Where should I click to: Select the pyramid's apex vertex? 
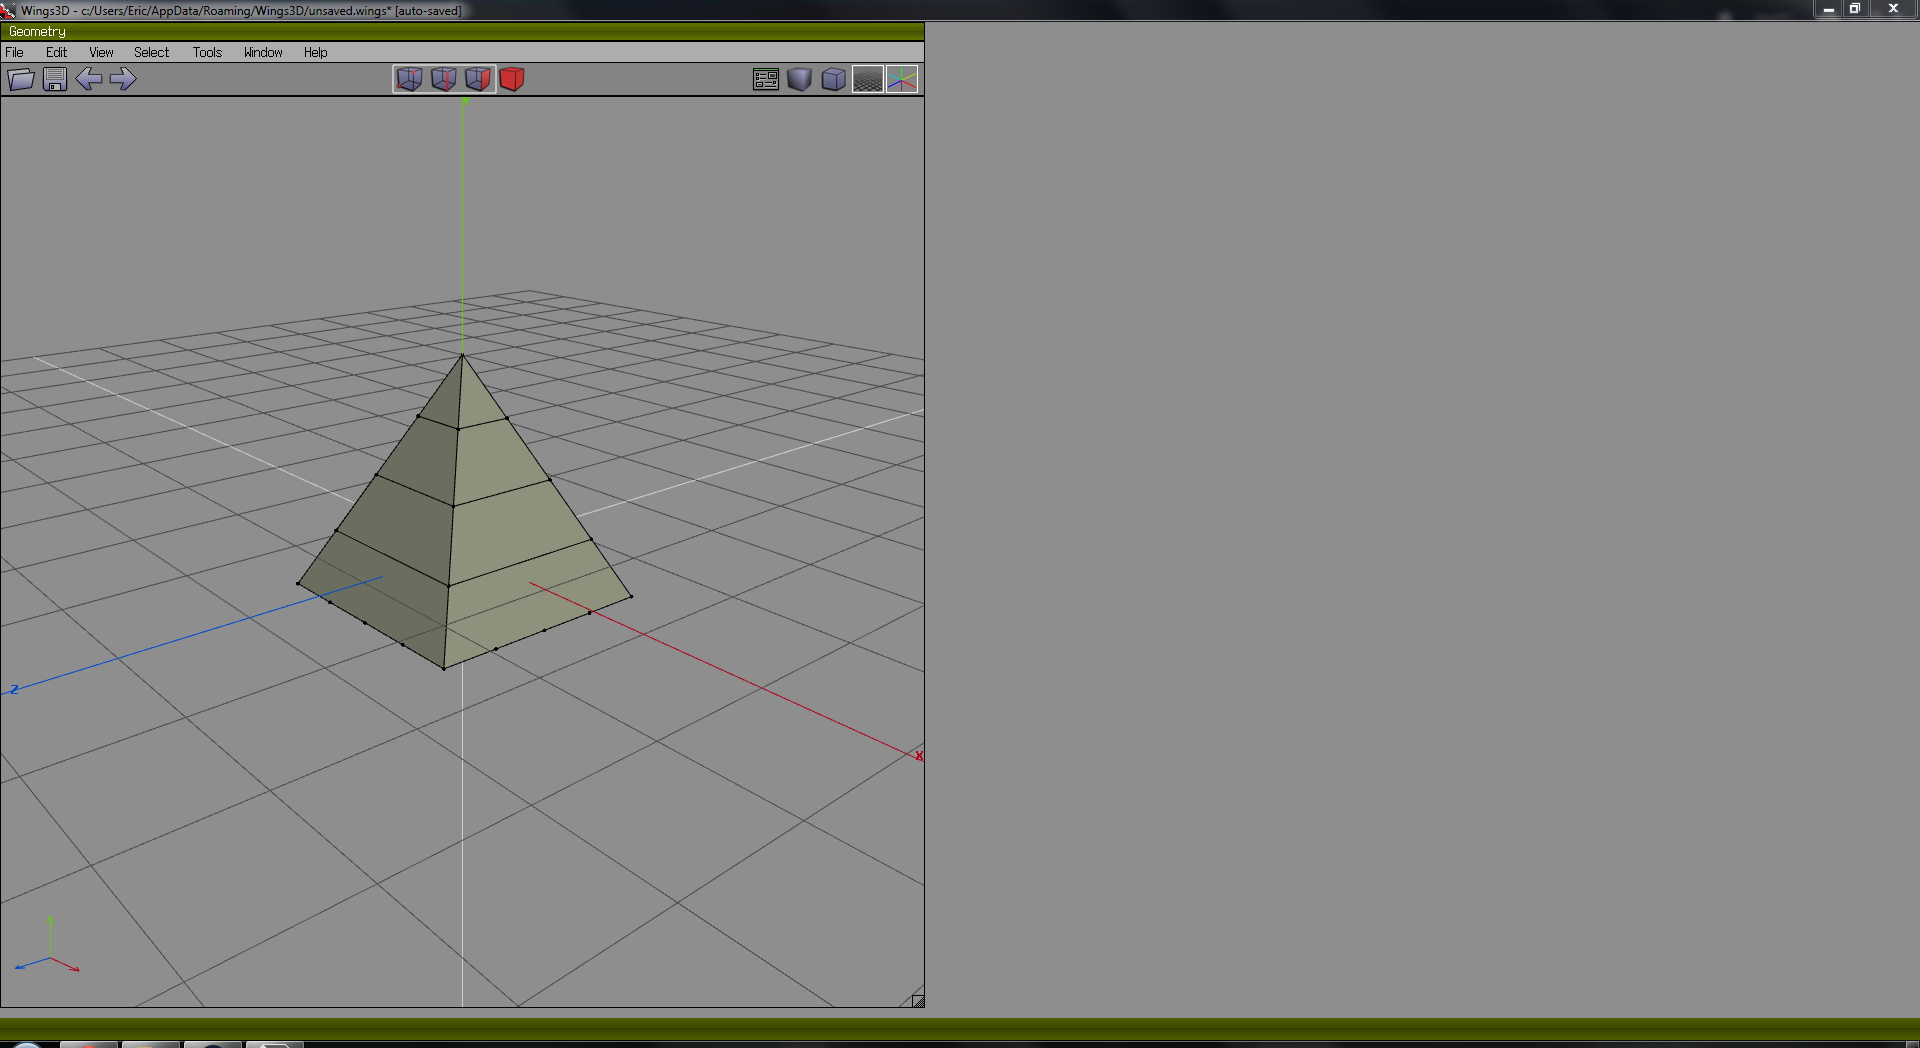(x=462, y=355)
